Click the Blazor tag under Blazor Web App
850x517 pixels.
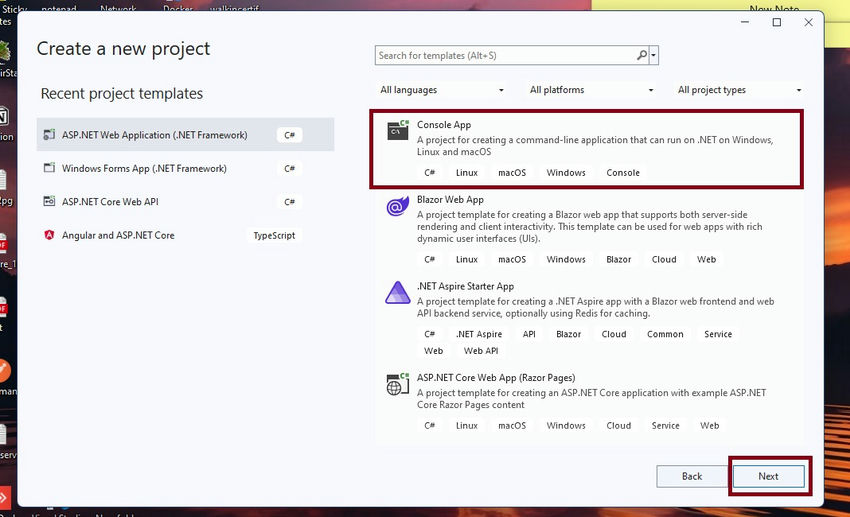click(x=619, y=260)
